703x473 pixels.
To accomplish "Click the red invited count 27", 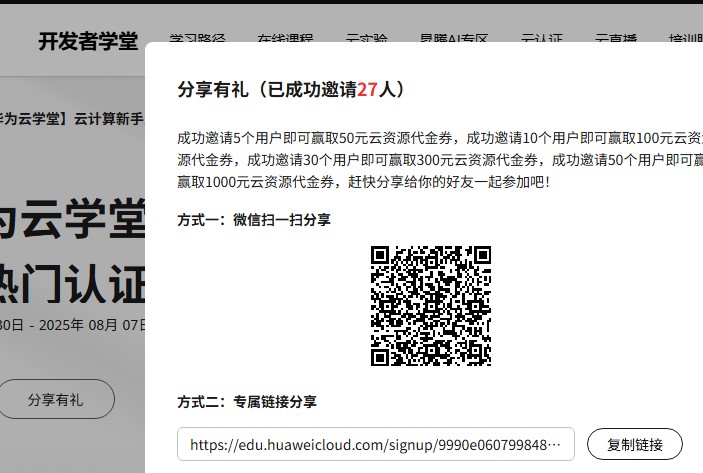I will 367,89.
